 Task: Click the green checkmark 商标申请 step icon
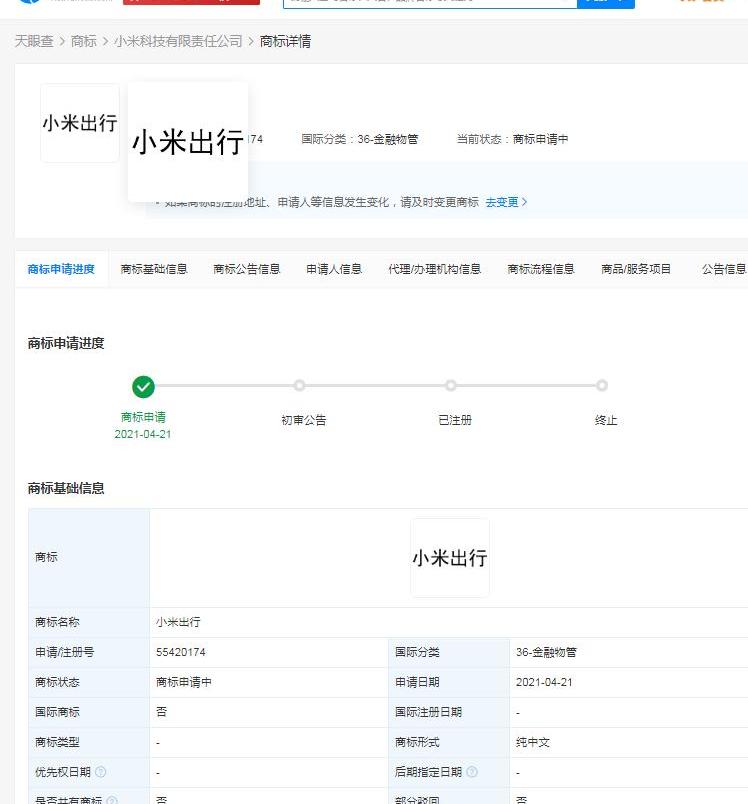pyautogui.click(x=143, y=387)
